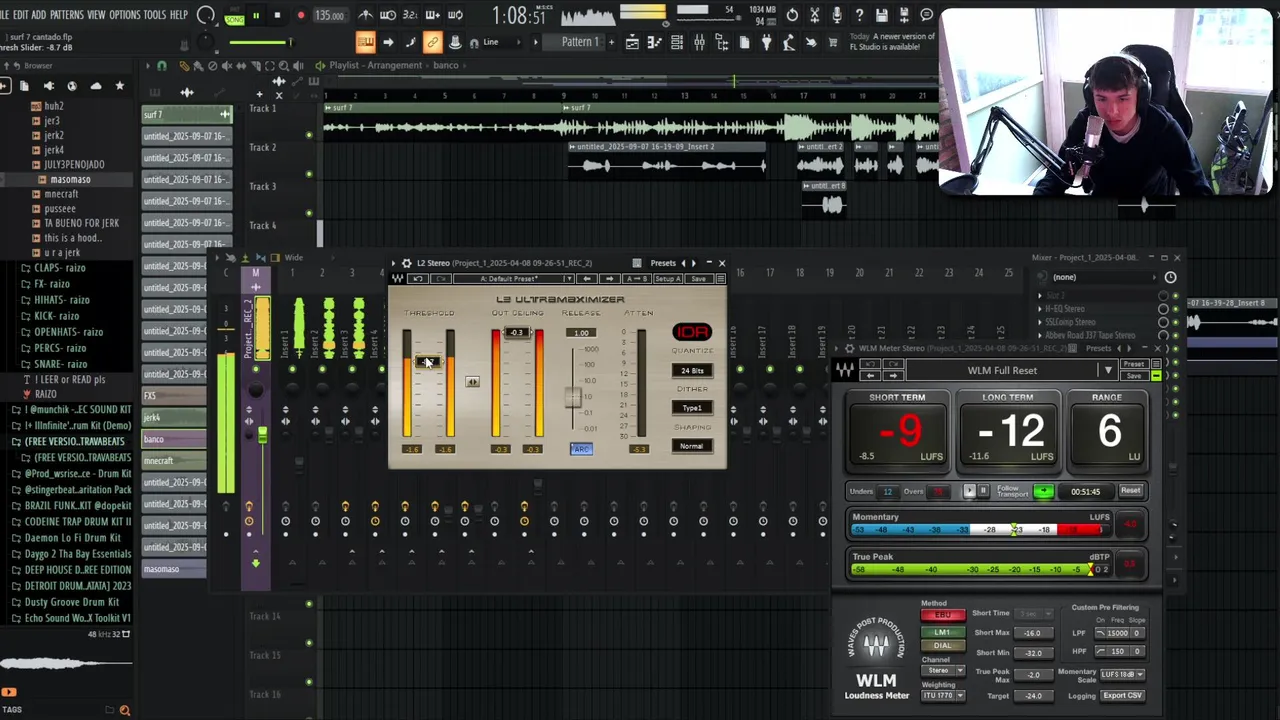Click the L2 threshold/ceiling link arrows button
1280x720 pixels.
pos(472,382)
